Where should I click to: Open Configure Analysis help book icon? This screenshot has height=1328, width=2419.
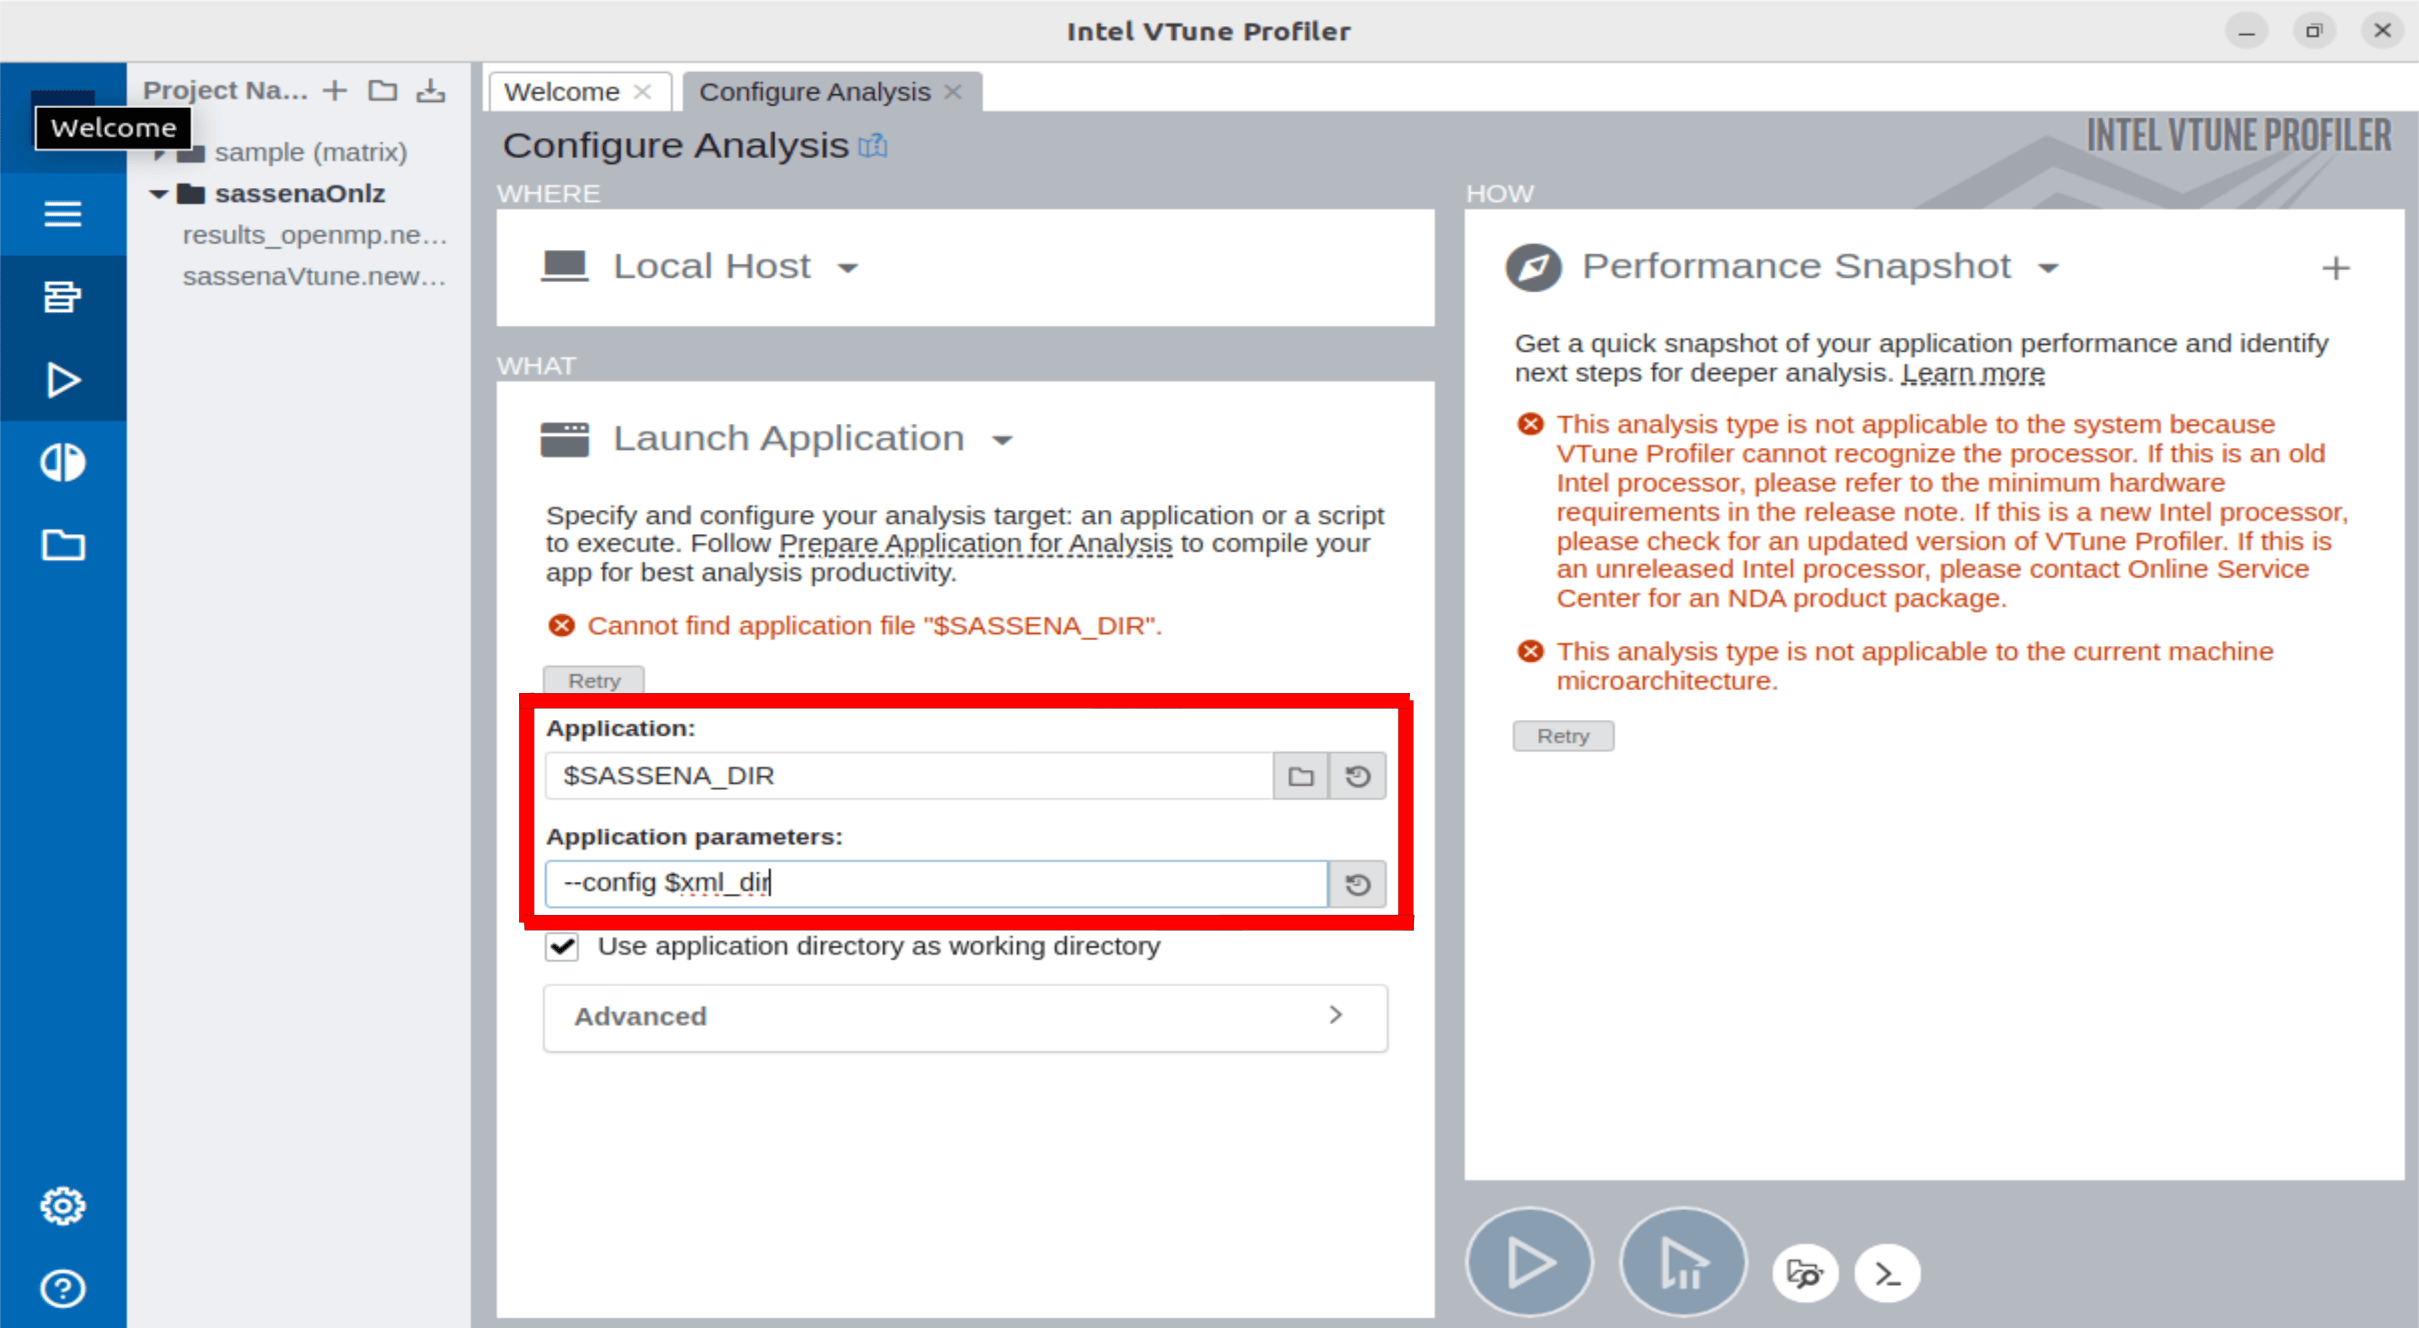(873, 146)
